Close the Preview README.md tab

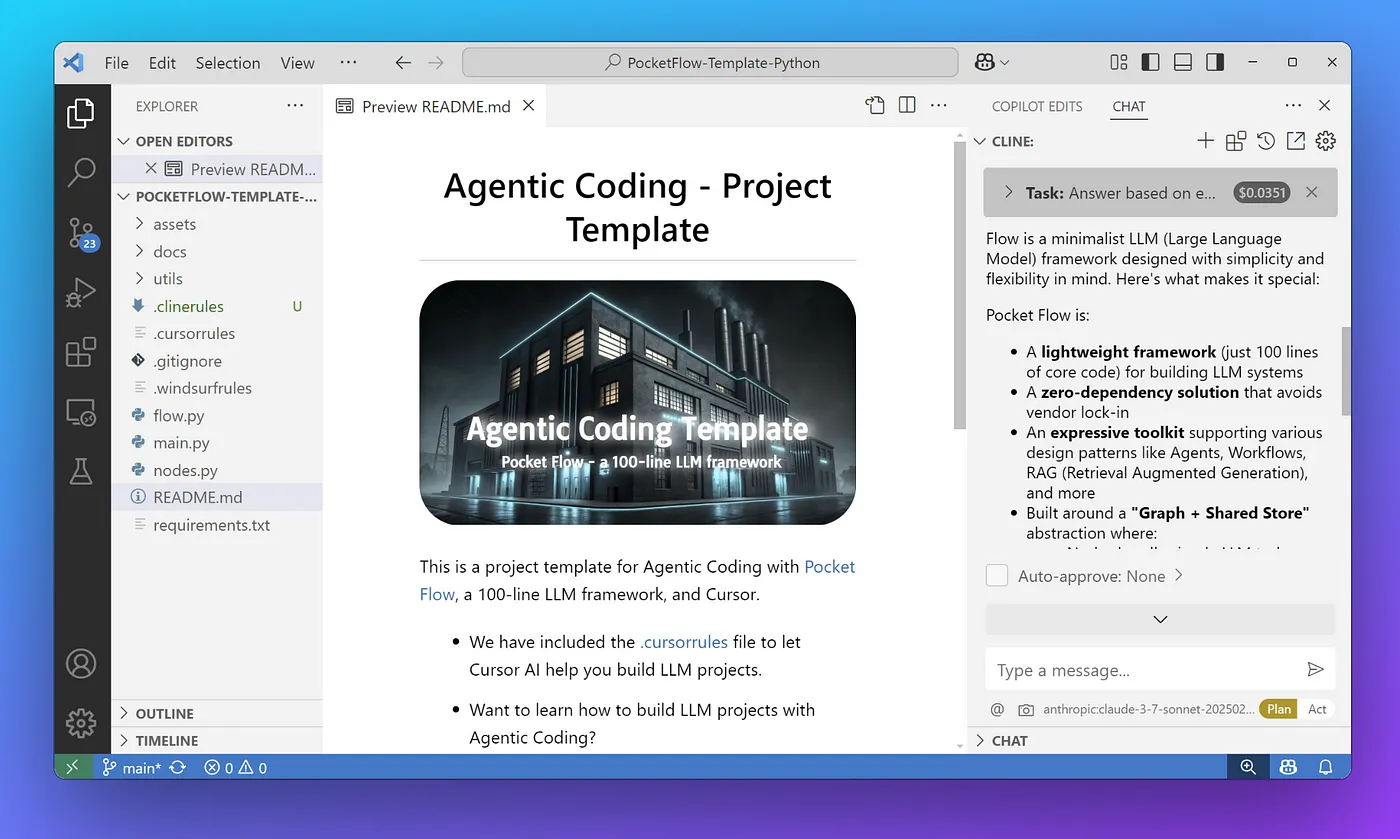[529, 105]
